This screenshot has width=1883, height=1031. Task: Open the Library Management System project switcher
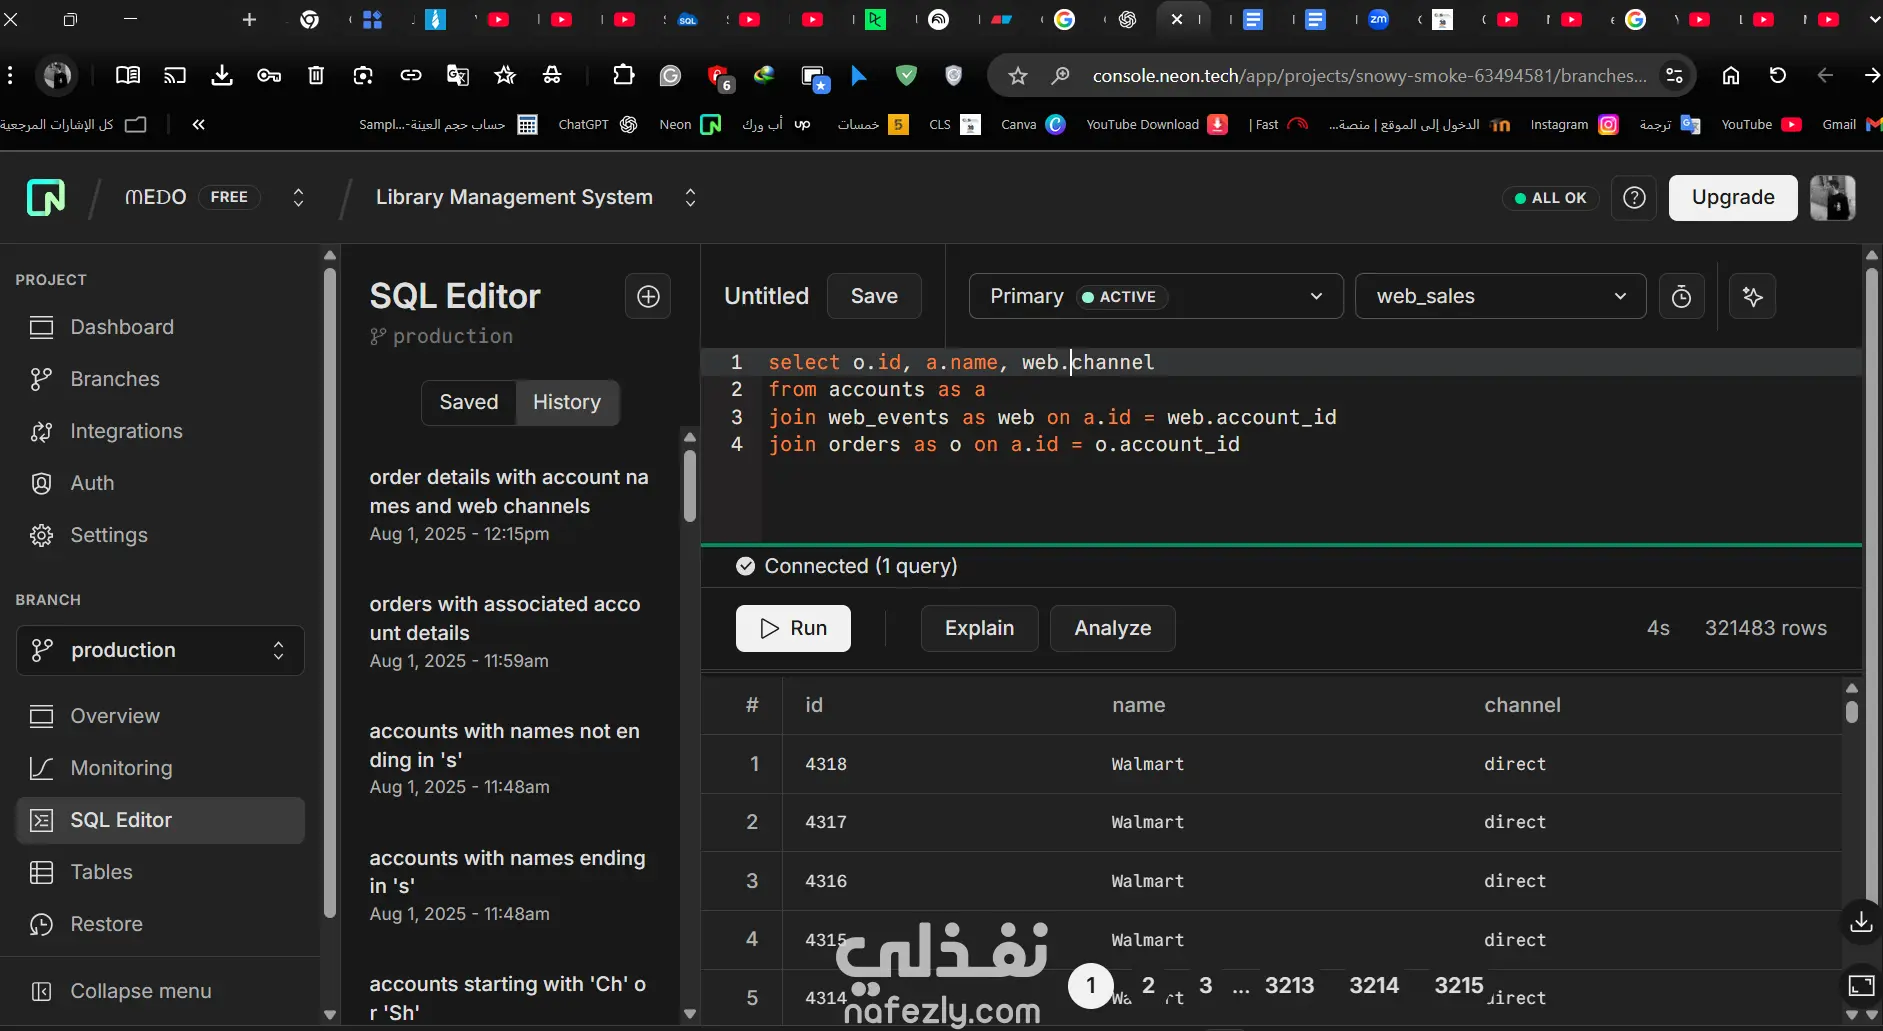(x=690, y=198)
